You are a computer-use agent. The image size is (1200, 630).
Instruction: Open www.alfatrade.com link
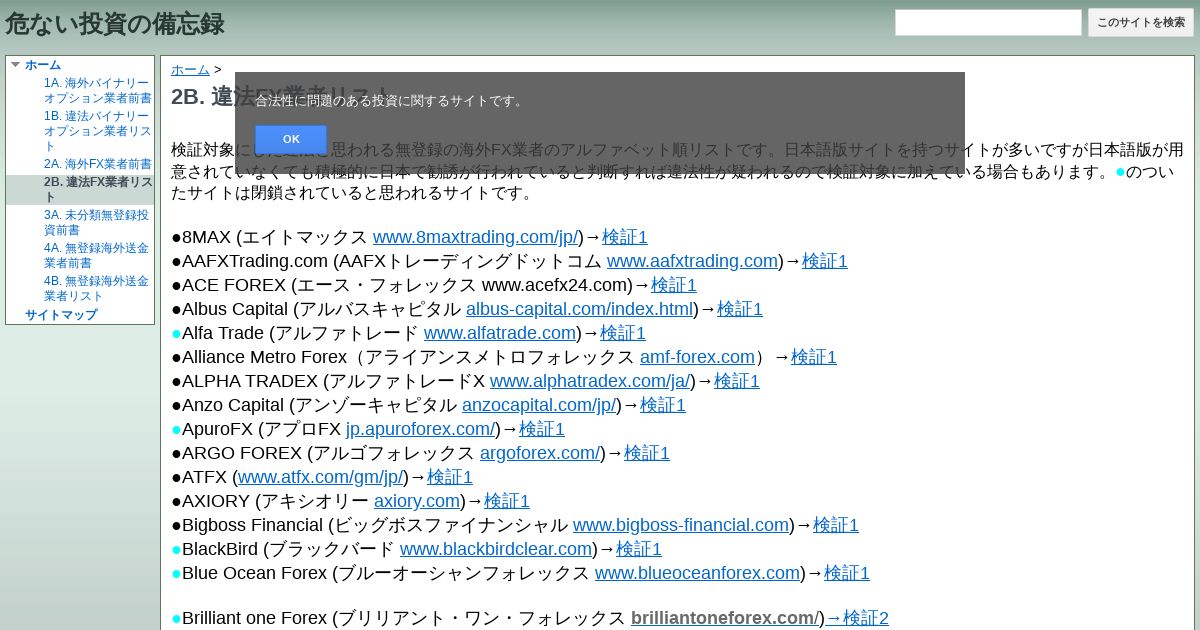(x=500, y=333)
